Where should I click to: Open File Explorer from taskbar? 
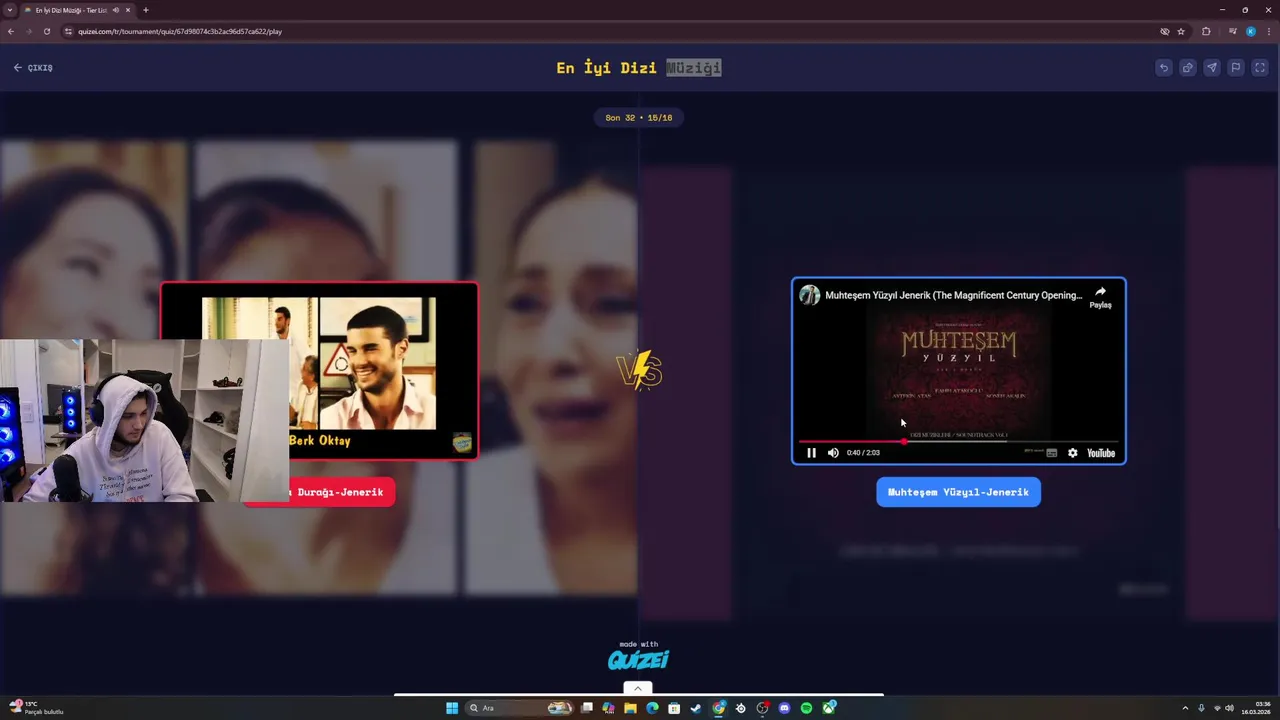(630, 708)
